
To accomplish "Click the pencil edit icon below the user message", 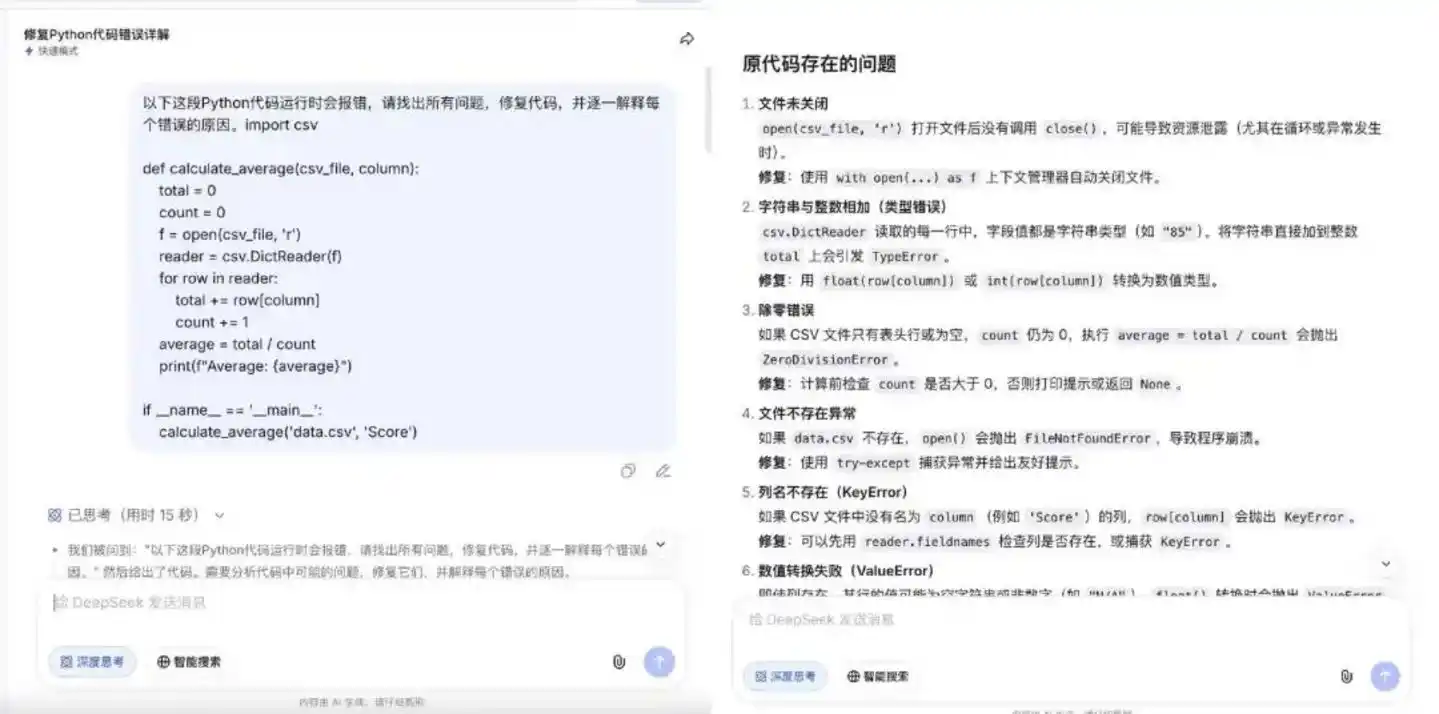I will coord(663,471).
